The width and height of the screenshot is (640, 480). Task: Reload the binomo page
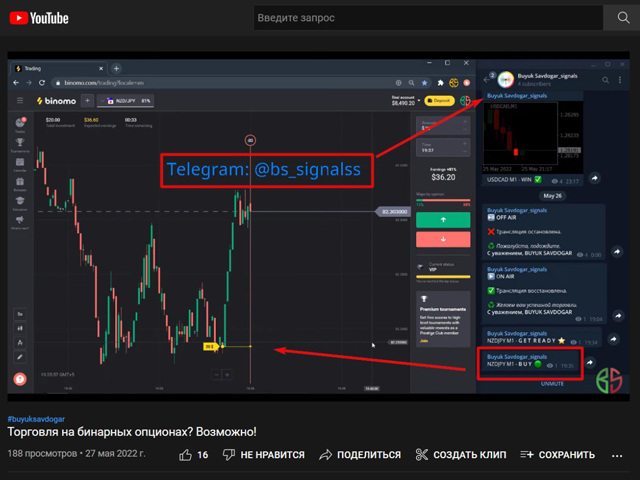tap(42, 83)
